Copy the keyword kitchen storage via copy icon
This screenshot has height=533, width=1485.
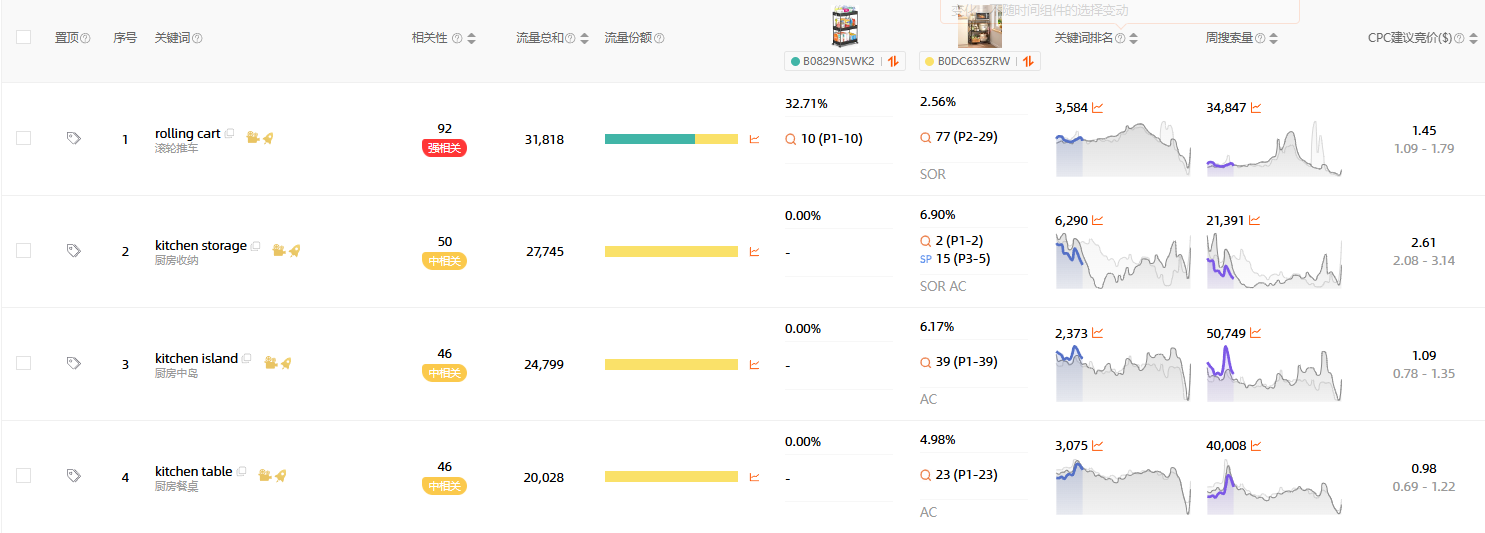[x=256, y=246]
